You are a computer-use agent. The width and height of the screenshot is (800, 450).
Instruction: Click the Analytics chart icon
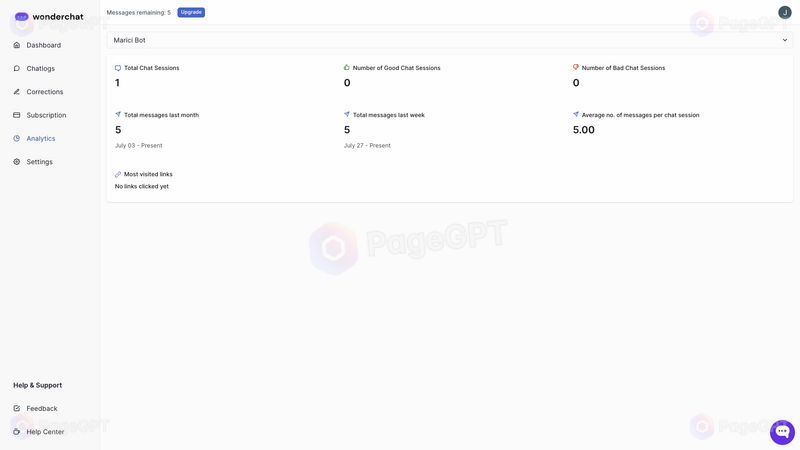tap(17, 138)
